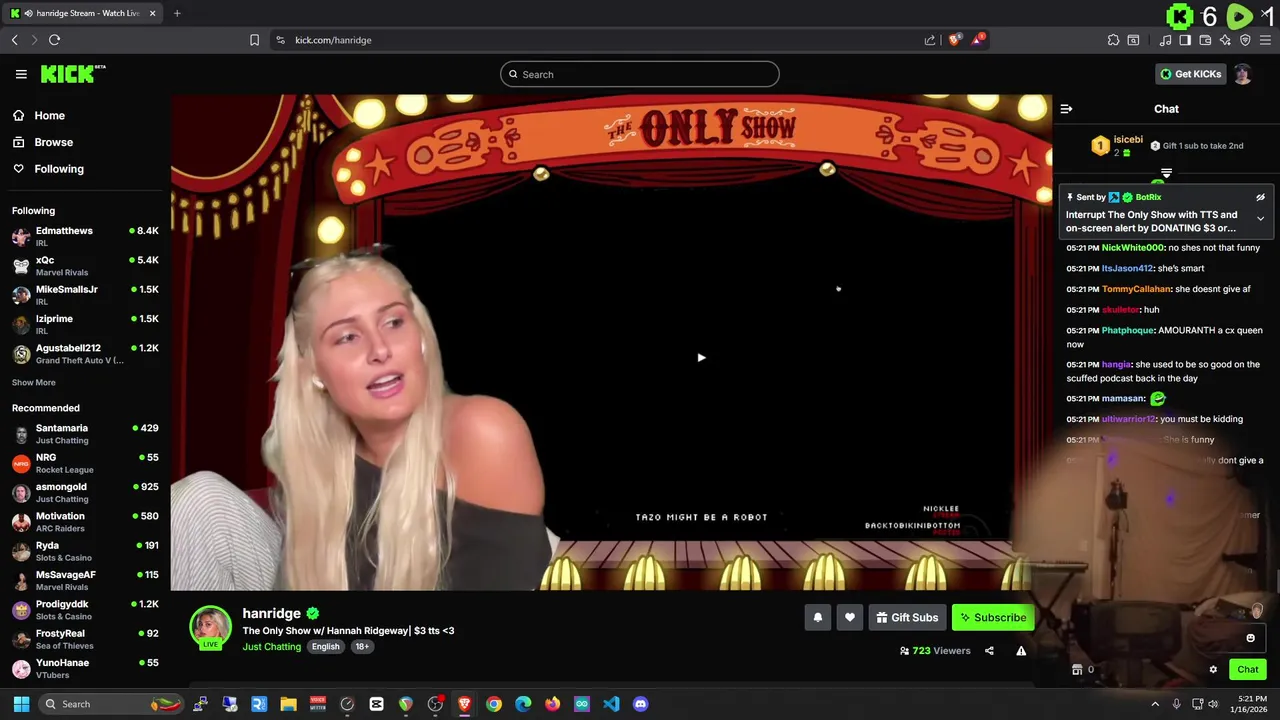The image size is (1280, 720).
Task: Collapse the chat panel arrow icon
Action: 1066,109
